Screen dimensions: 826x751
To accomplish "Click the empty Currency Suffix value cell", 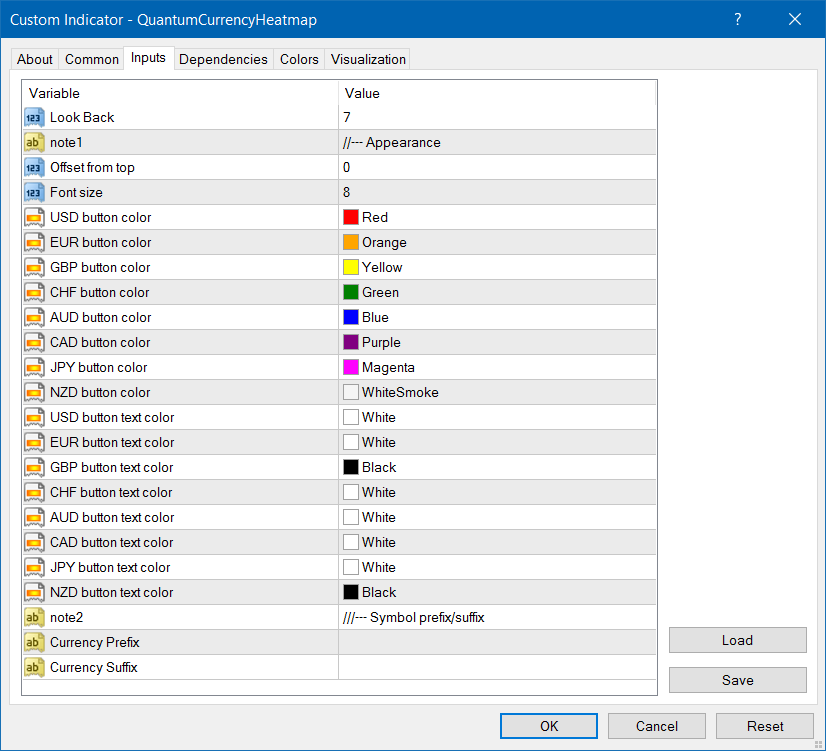I will coord(497,667).
